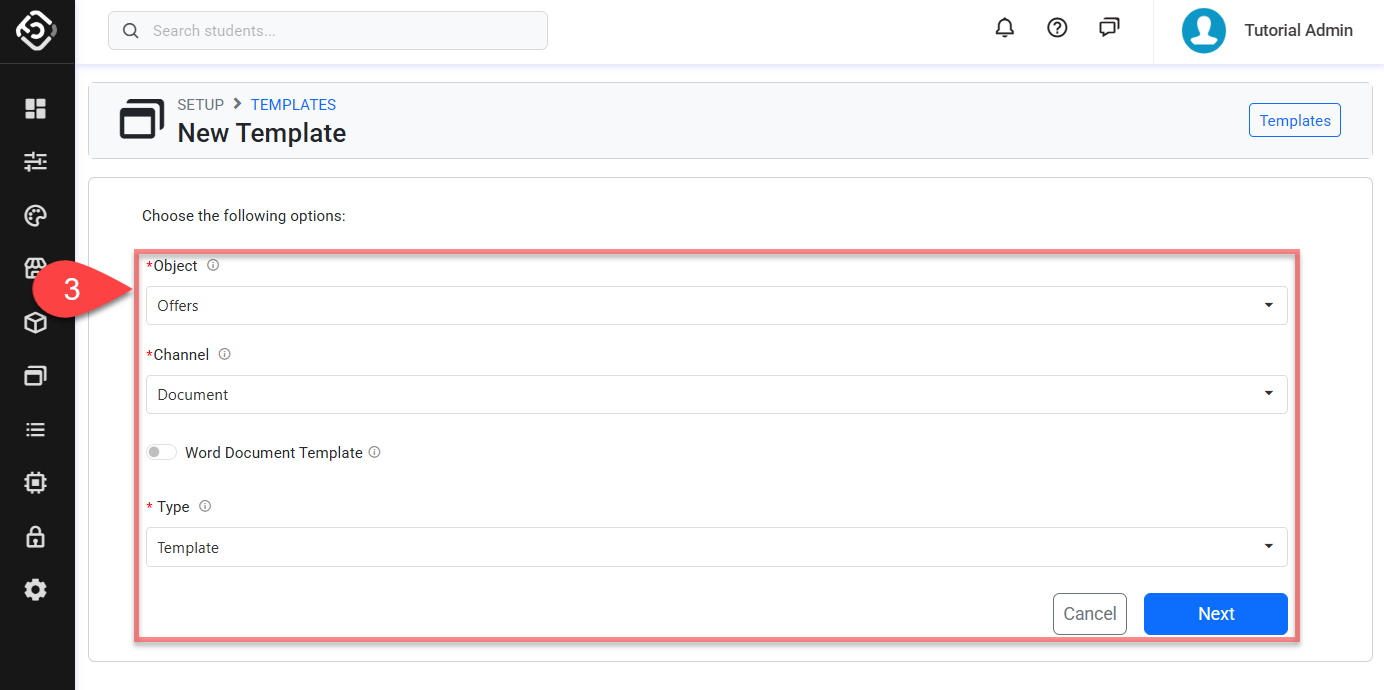Expand the Channel dropdown showing Document
1384x690 pixels.
[x=716, y=394]
